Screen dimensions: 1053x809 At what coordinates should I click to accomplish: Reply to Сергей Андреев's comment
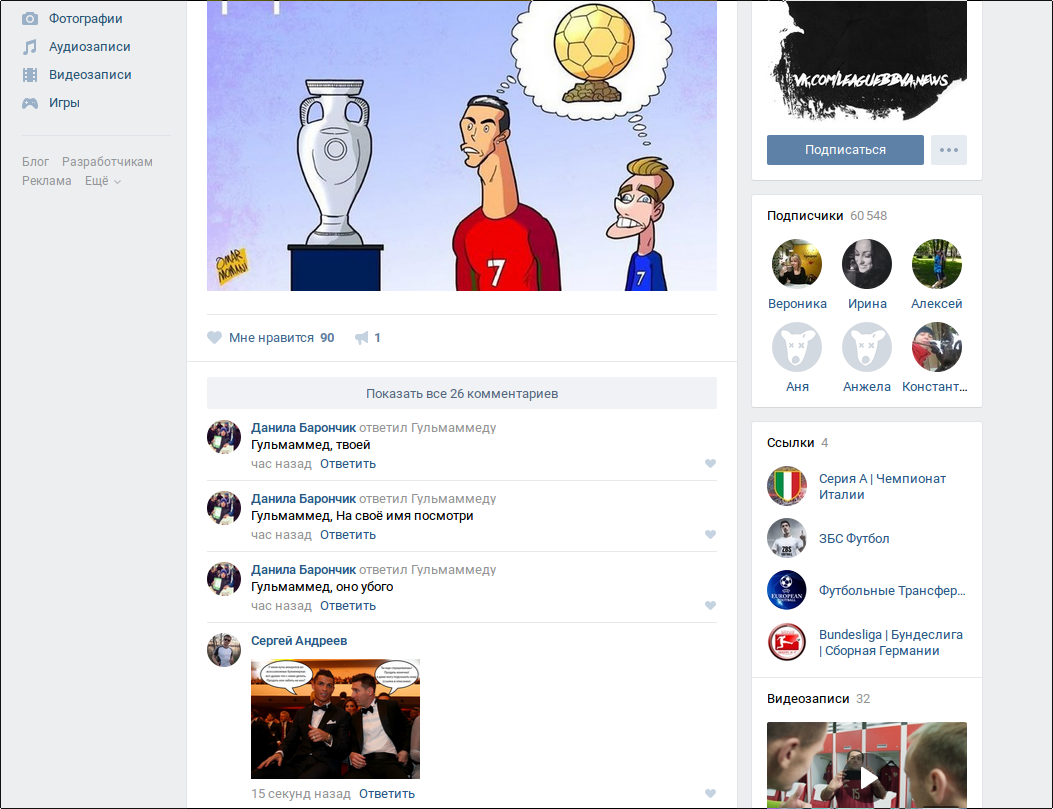coord(387,794)
